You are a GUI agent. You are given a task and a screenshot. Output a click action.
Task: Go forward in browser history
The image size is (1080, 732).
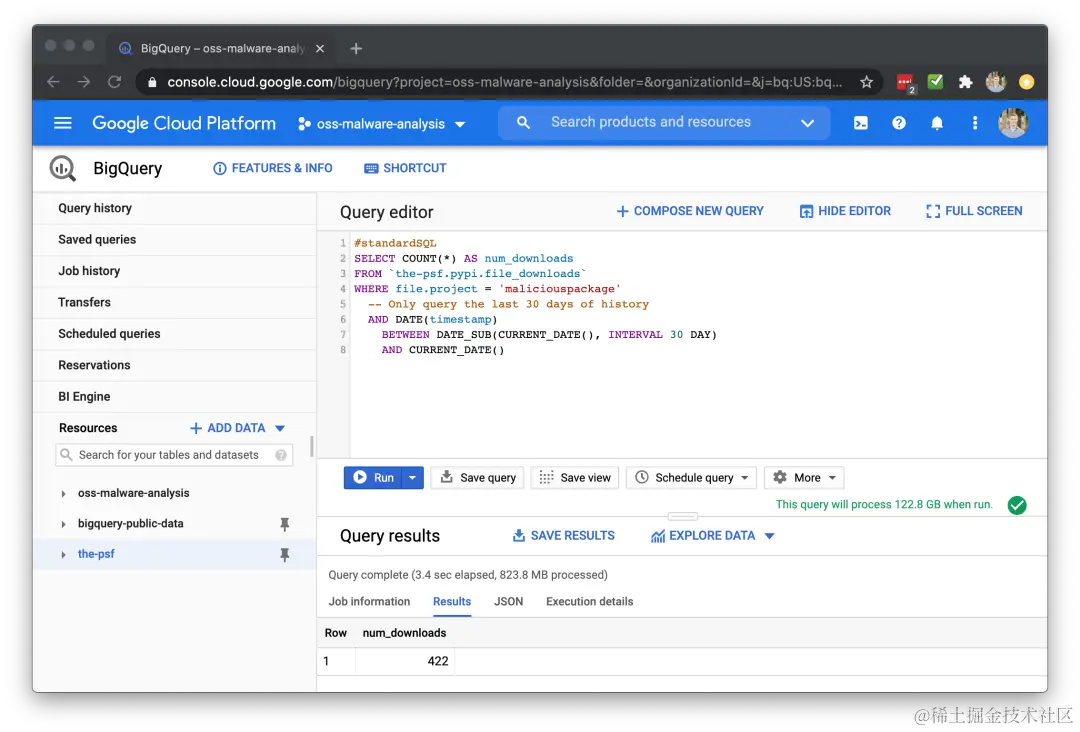83,82
